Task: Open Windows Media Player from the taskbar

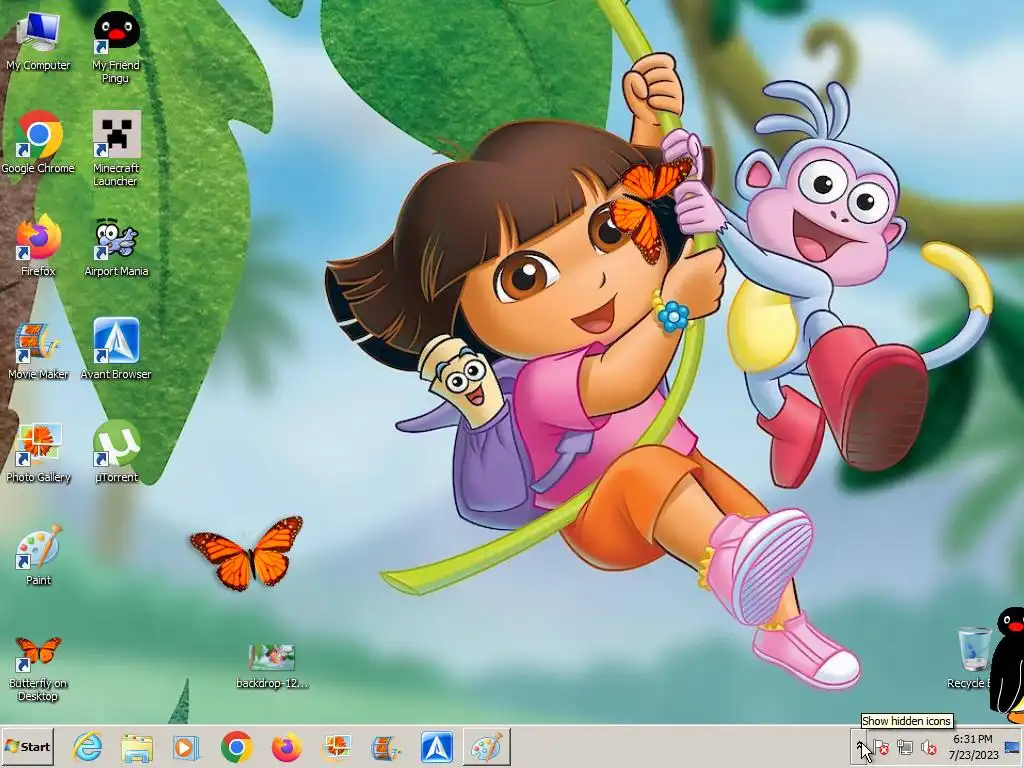Action: tap(187, 747)
